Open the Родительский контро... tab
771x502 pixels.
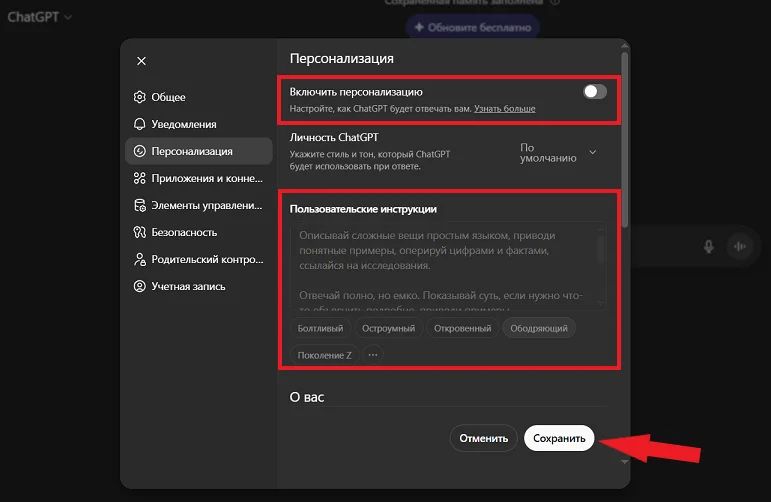[x=199, y=259]
